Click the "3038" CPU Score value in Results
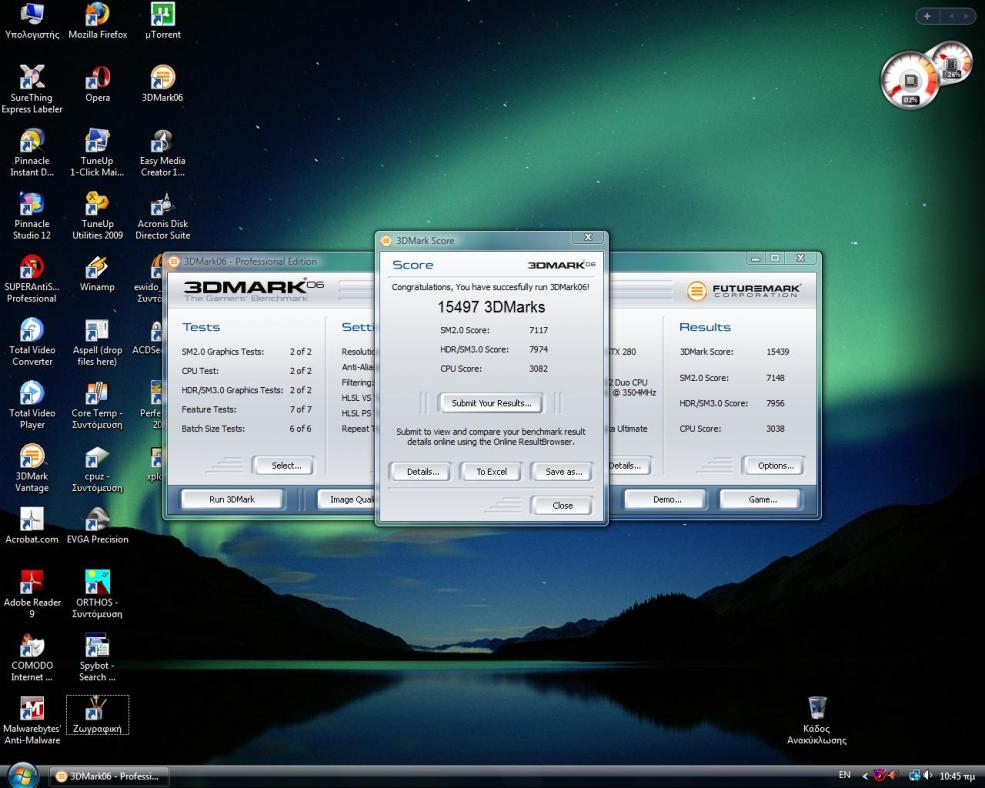 pyautogui.click(x=775, y=429)
